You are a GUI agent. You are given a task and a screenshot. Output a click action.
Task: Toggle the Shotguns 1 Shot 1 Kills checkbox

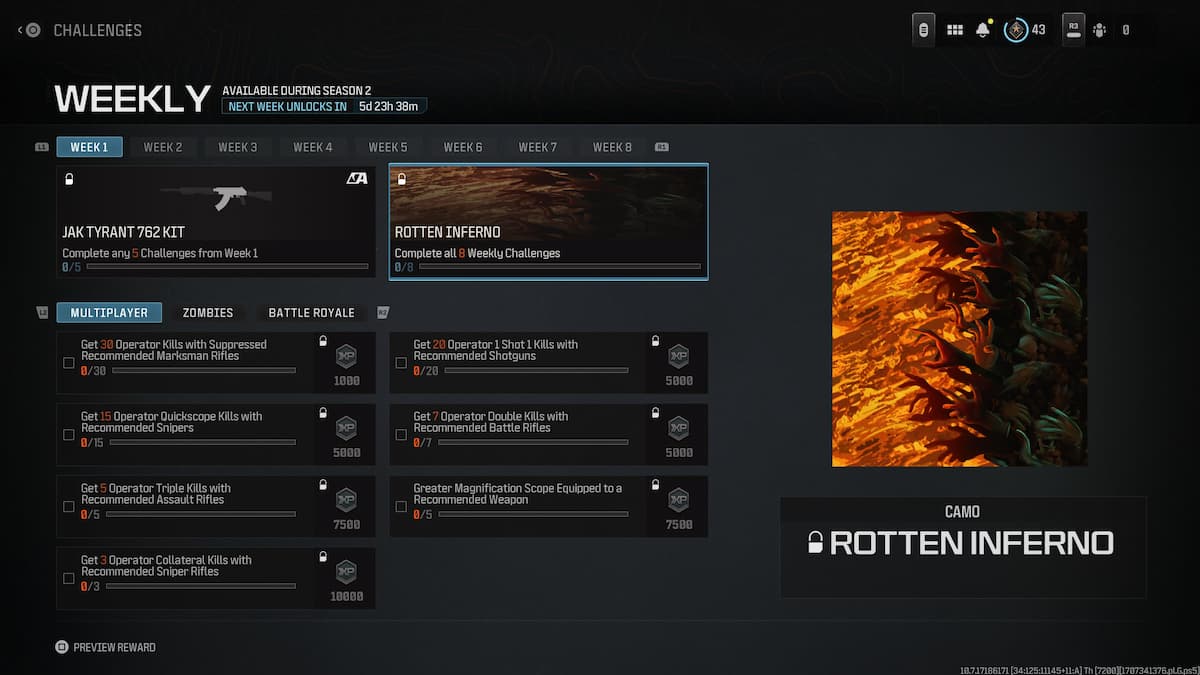[x=401, y=363]
